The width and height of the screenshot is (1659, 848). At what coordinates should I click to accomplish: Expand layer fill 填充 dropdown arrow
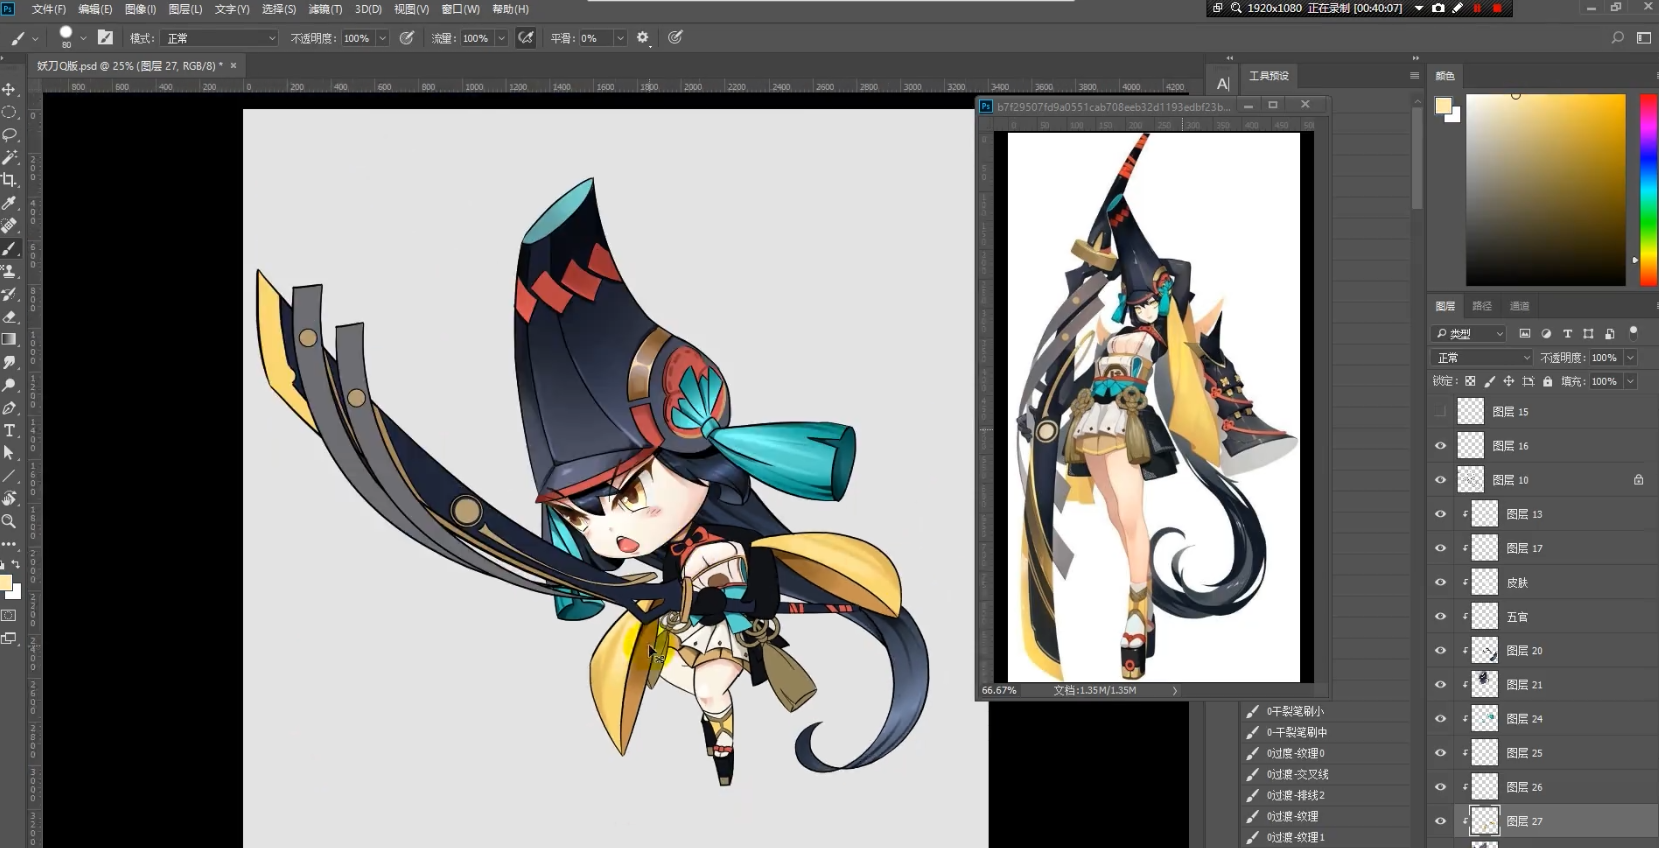point(1630,381)
